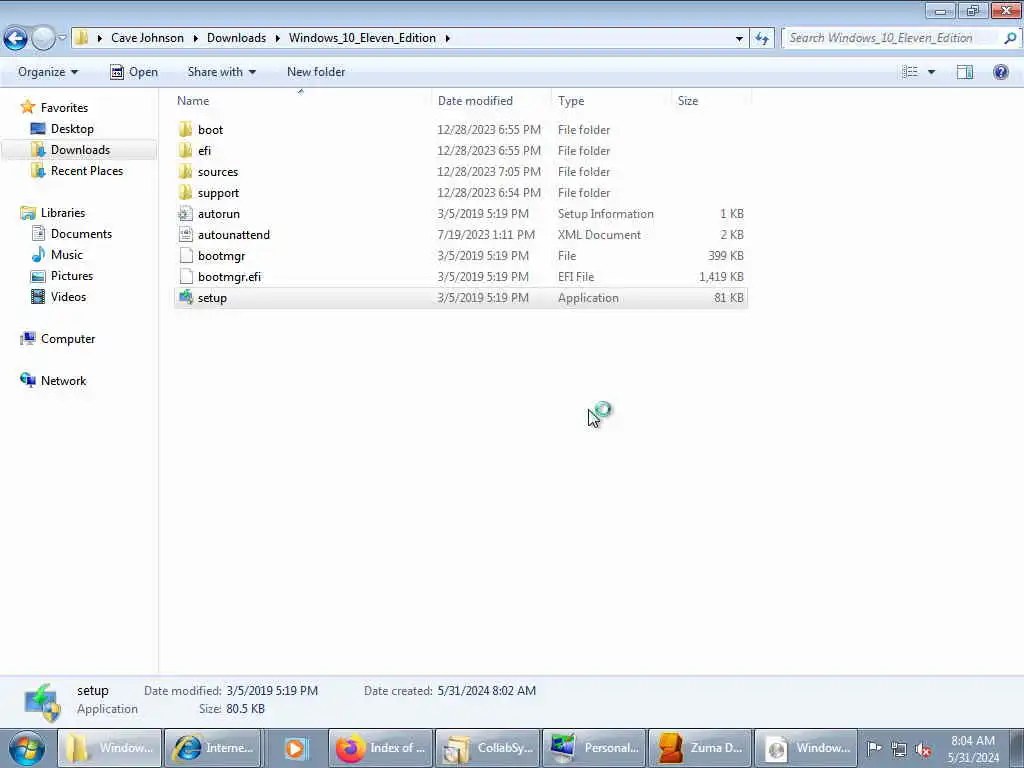Open Pictures library in navigation pane
Image resolution: width=1024 pixels, height=768 pixels.
point(72,276)
